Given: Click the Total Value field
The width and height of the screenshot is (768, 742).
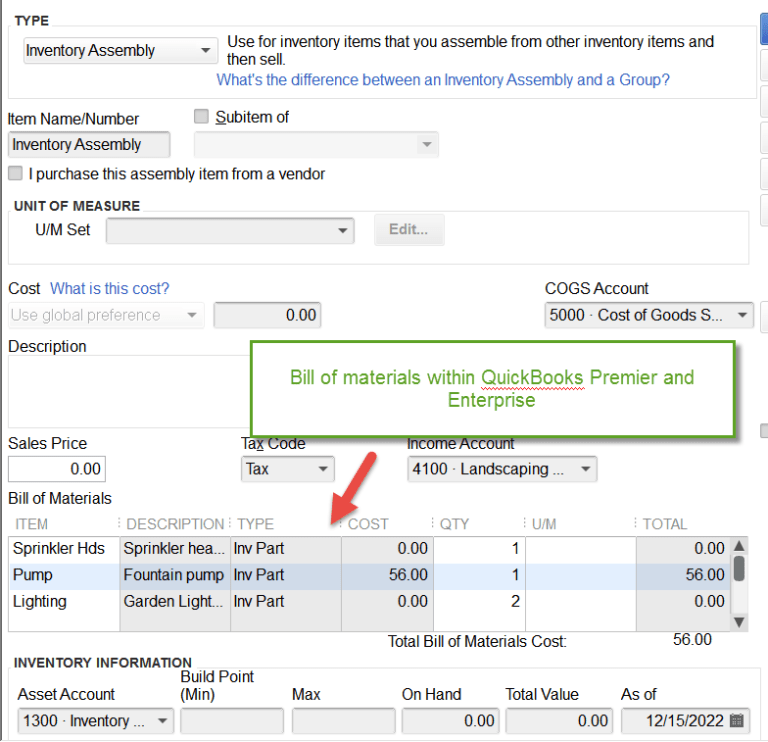Looking at the screenshot, I should click(x=559, y=721).
